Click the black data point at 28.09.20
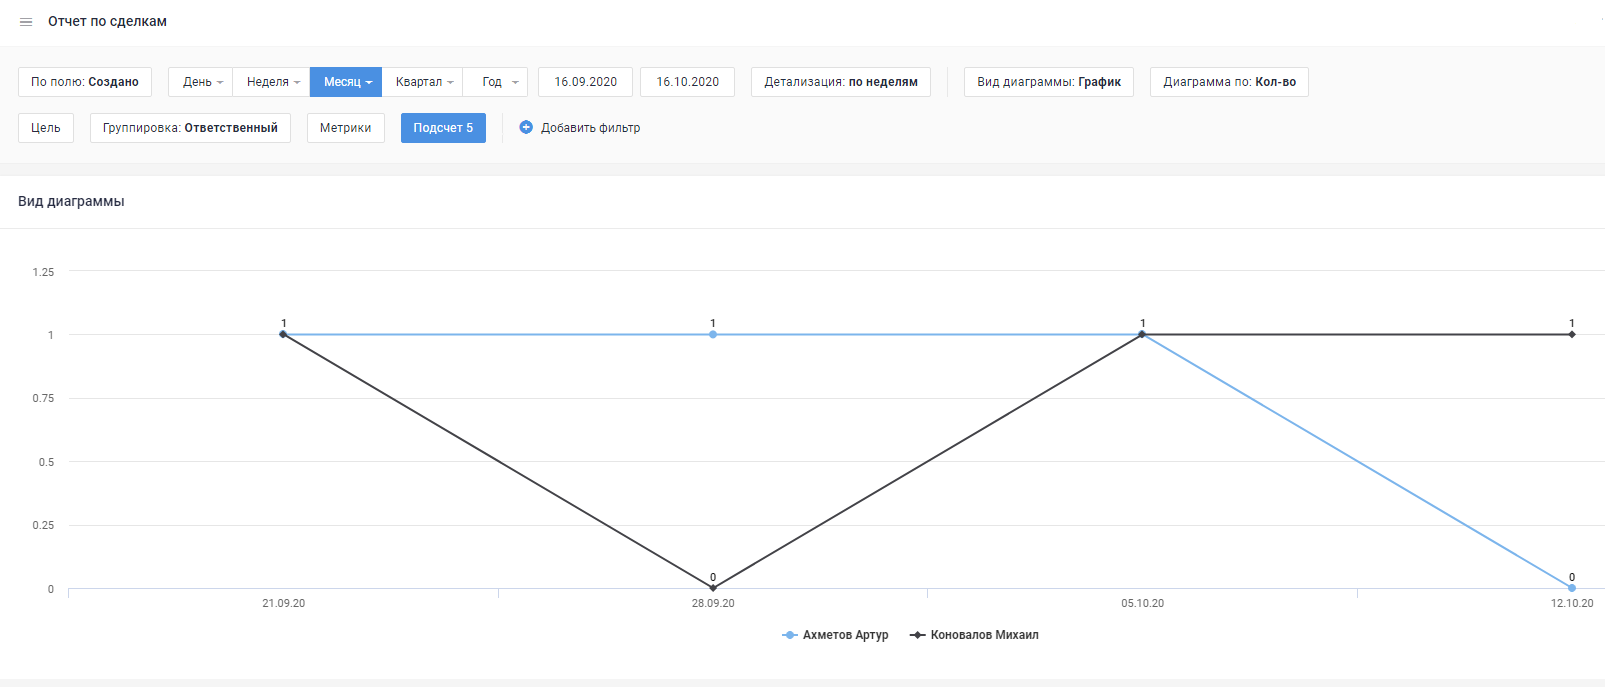This screenshot has height=687, width=1605. coord(713,588)
